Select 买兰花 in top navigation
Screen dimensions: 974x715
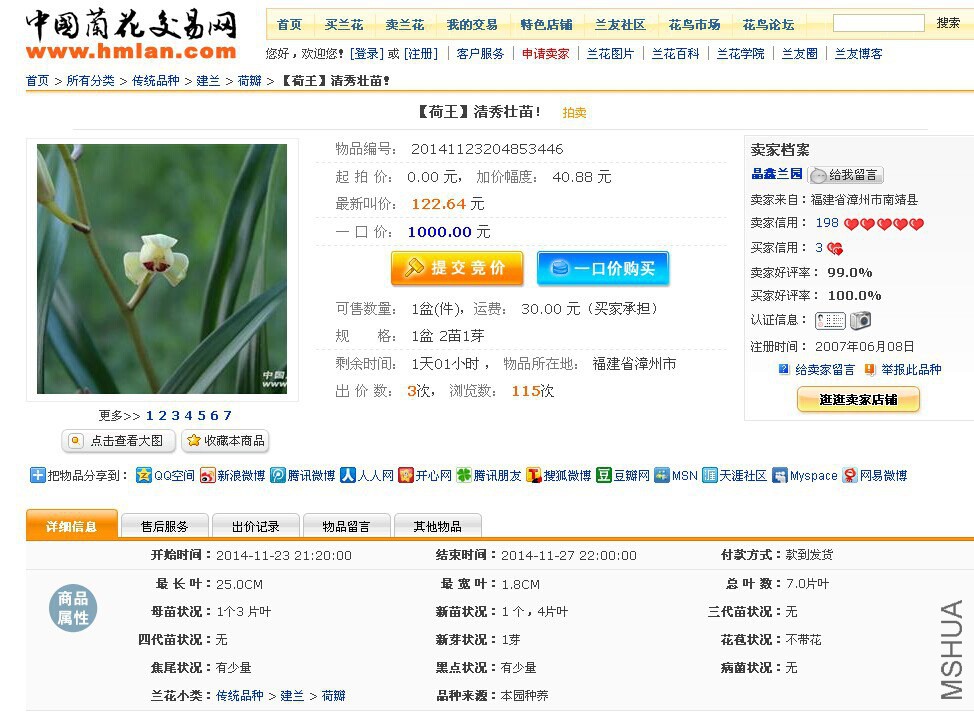pyautogui.click(x=344, y=25)
